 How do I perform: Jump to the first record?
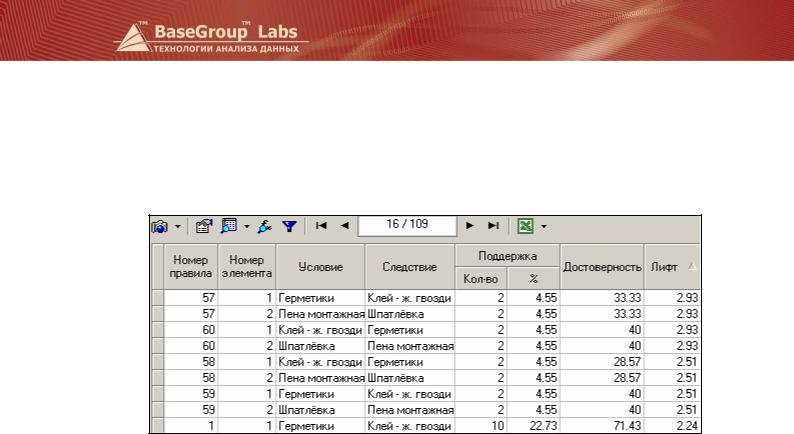321,226
